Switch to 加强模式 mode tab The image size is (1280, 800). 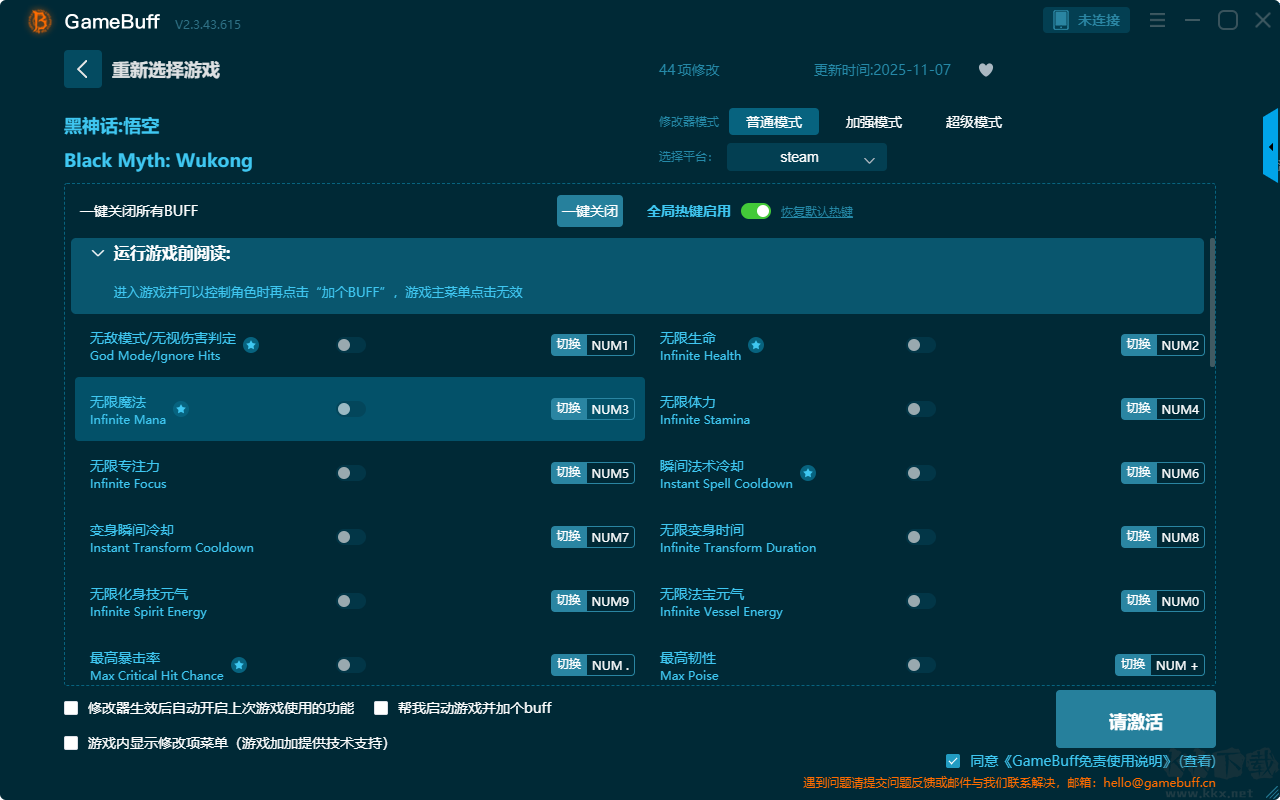tap(874, 122)
